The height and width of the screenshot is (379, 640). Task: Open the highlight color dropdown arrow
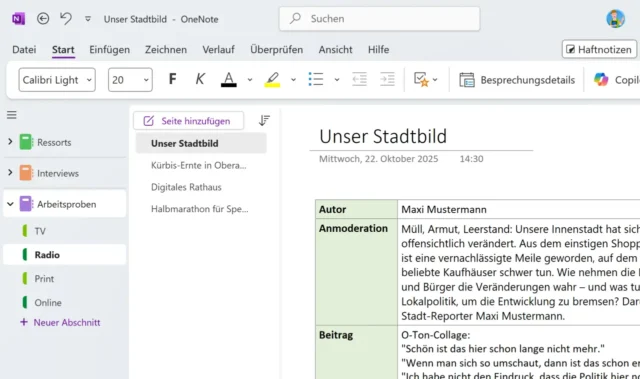click(x=293, y=80)
